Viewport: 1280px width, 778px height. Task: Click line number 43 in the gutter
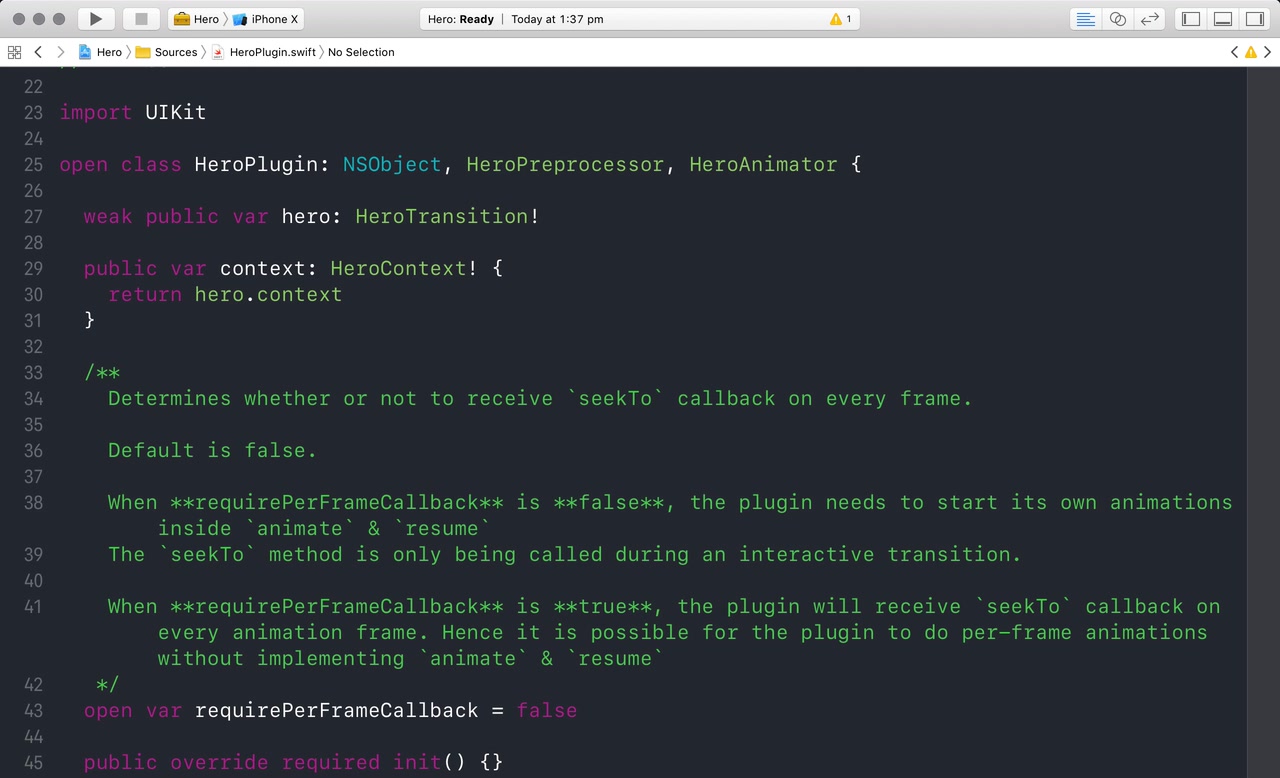(33, 710)
